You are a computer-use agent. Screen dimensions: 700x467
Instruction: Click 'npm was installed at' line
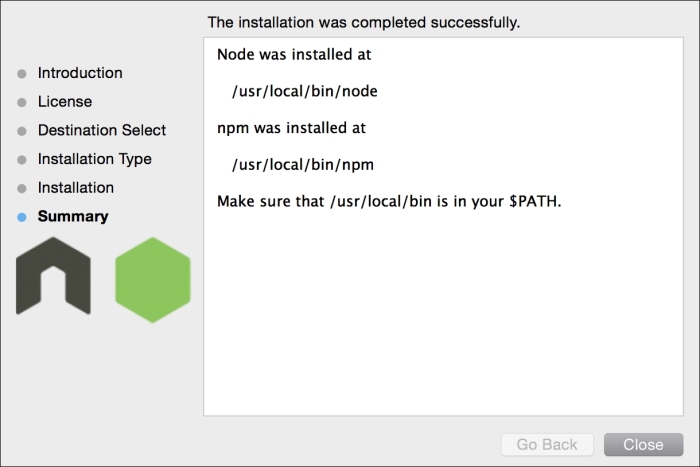tap(291, 128)
